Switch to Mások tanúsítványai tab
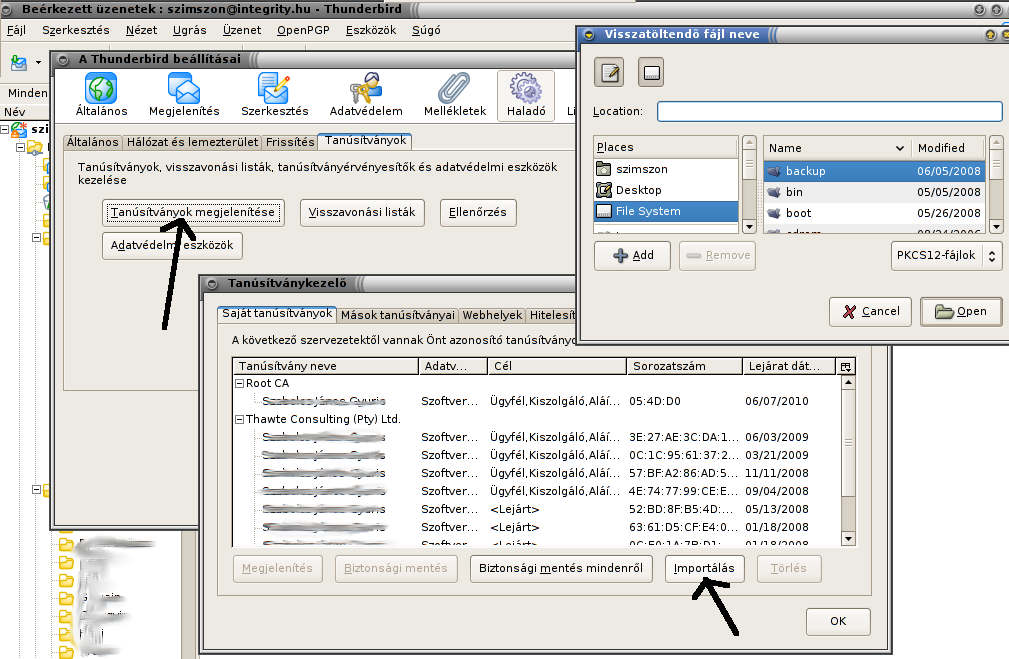Screen dimensions: 1009x659 pos(398,315)
